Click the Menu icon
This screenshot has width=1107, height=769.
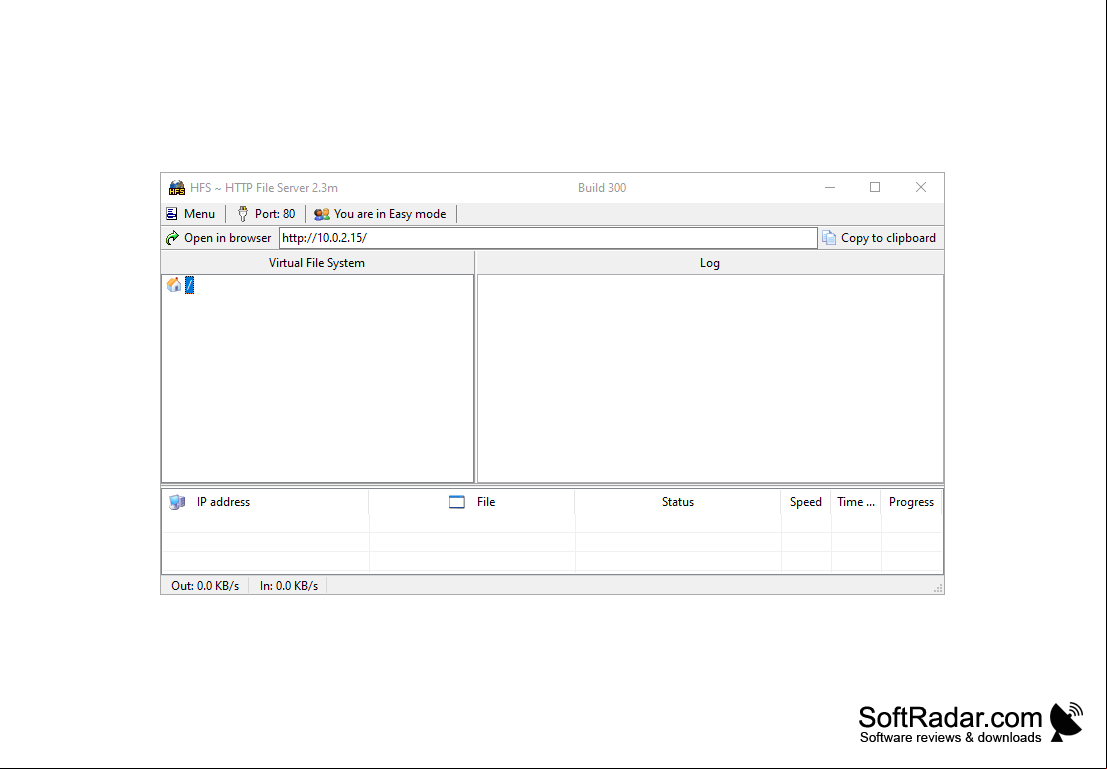point(172,214)
